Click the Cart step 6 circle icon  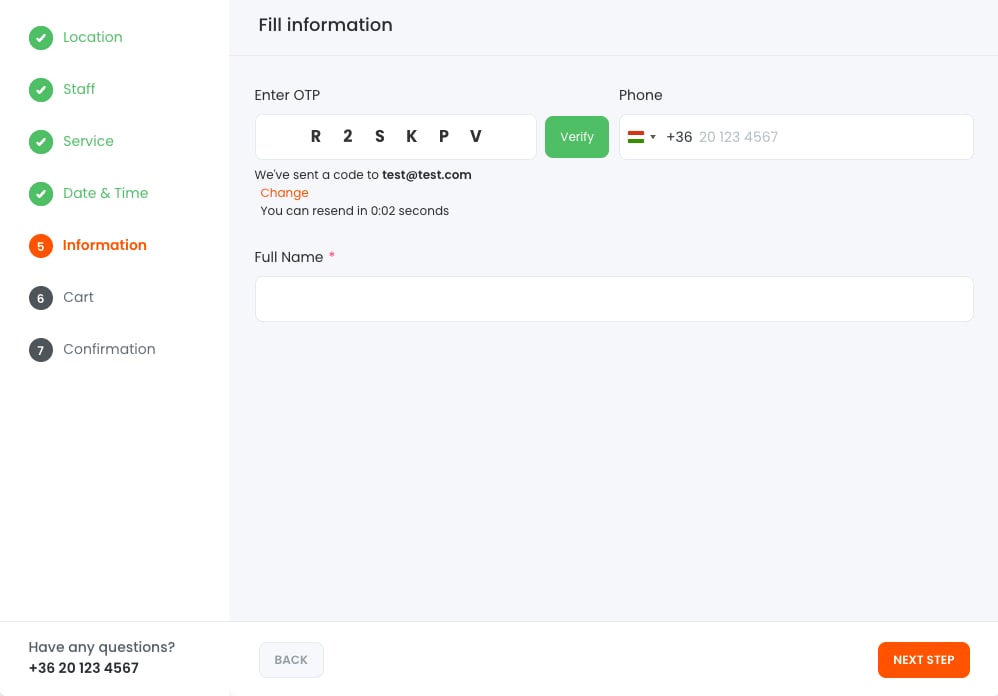point(40,298)
